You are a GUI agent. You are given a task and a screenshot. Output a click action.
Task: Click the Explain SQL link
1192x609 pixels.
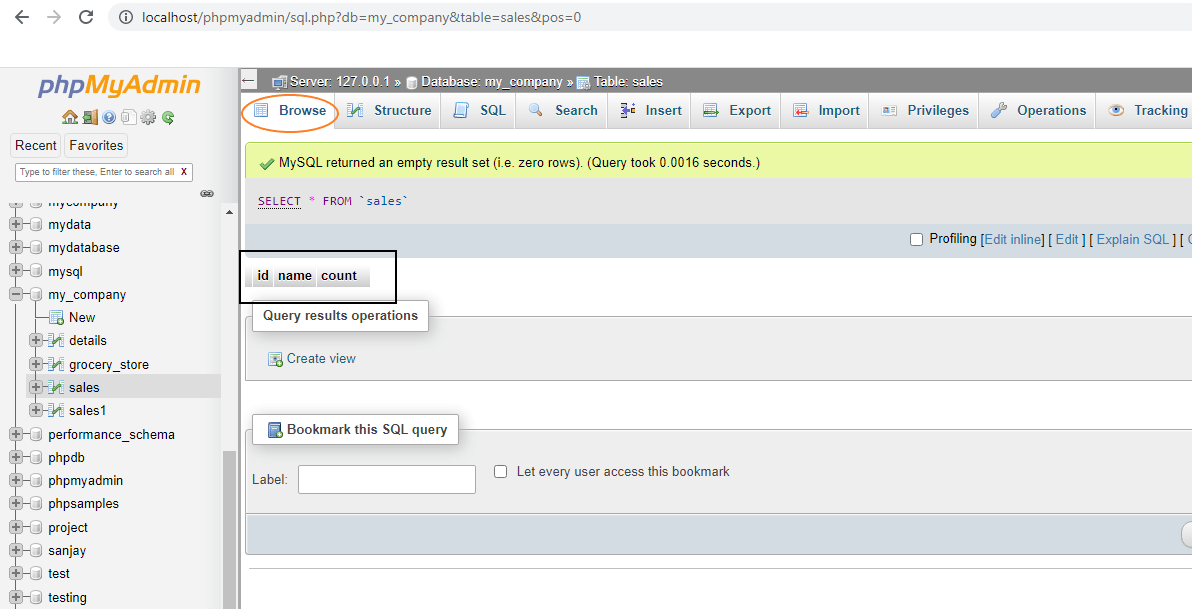pyautogui.click(x=1133, y=239)
